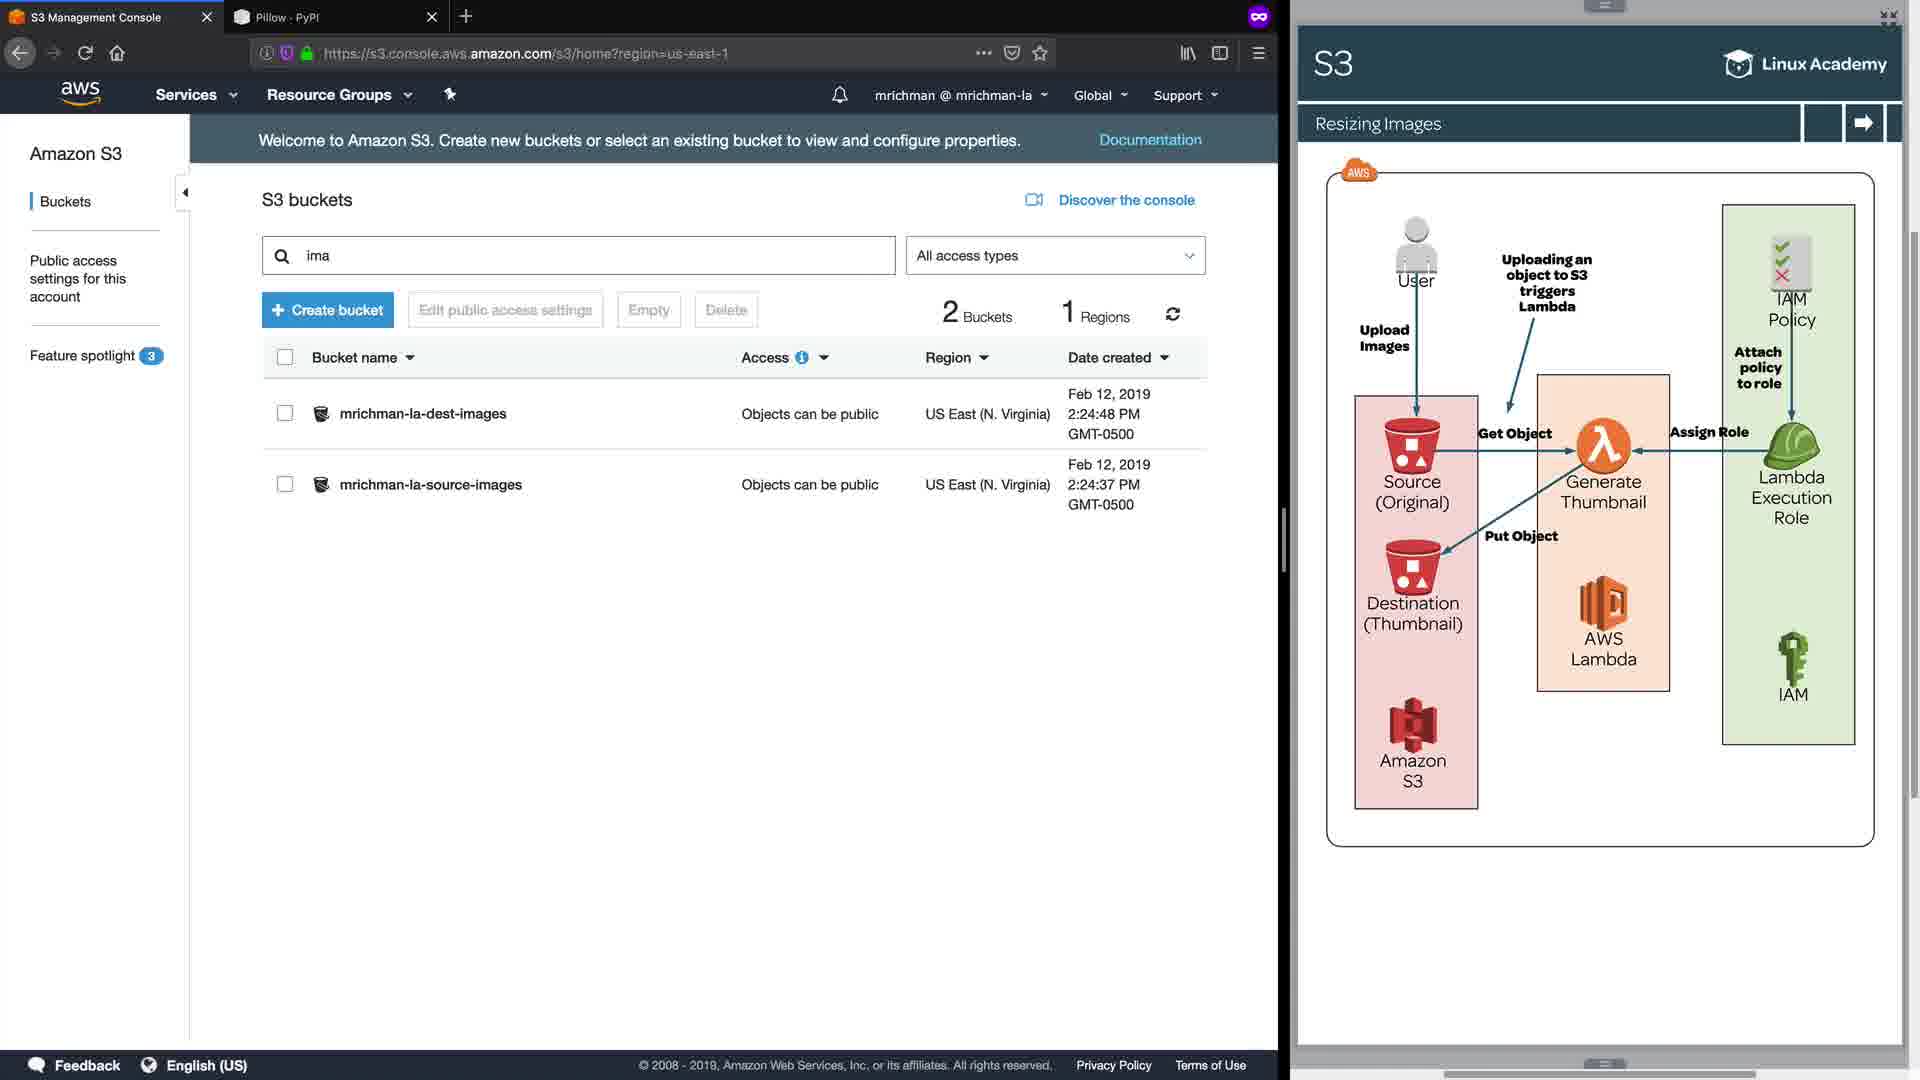Image resolution: width=1920 pixels, height=1080 pixels.
Task: Open the Global region dropdown
Action: point(1100,95)
